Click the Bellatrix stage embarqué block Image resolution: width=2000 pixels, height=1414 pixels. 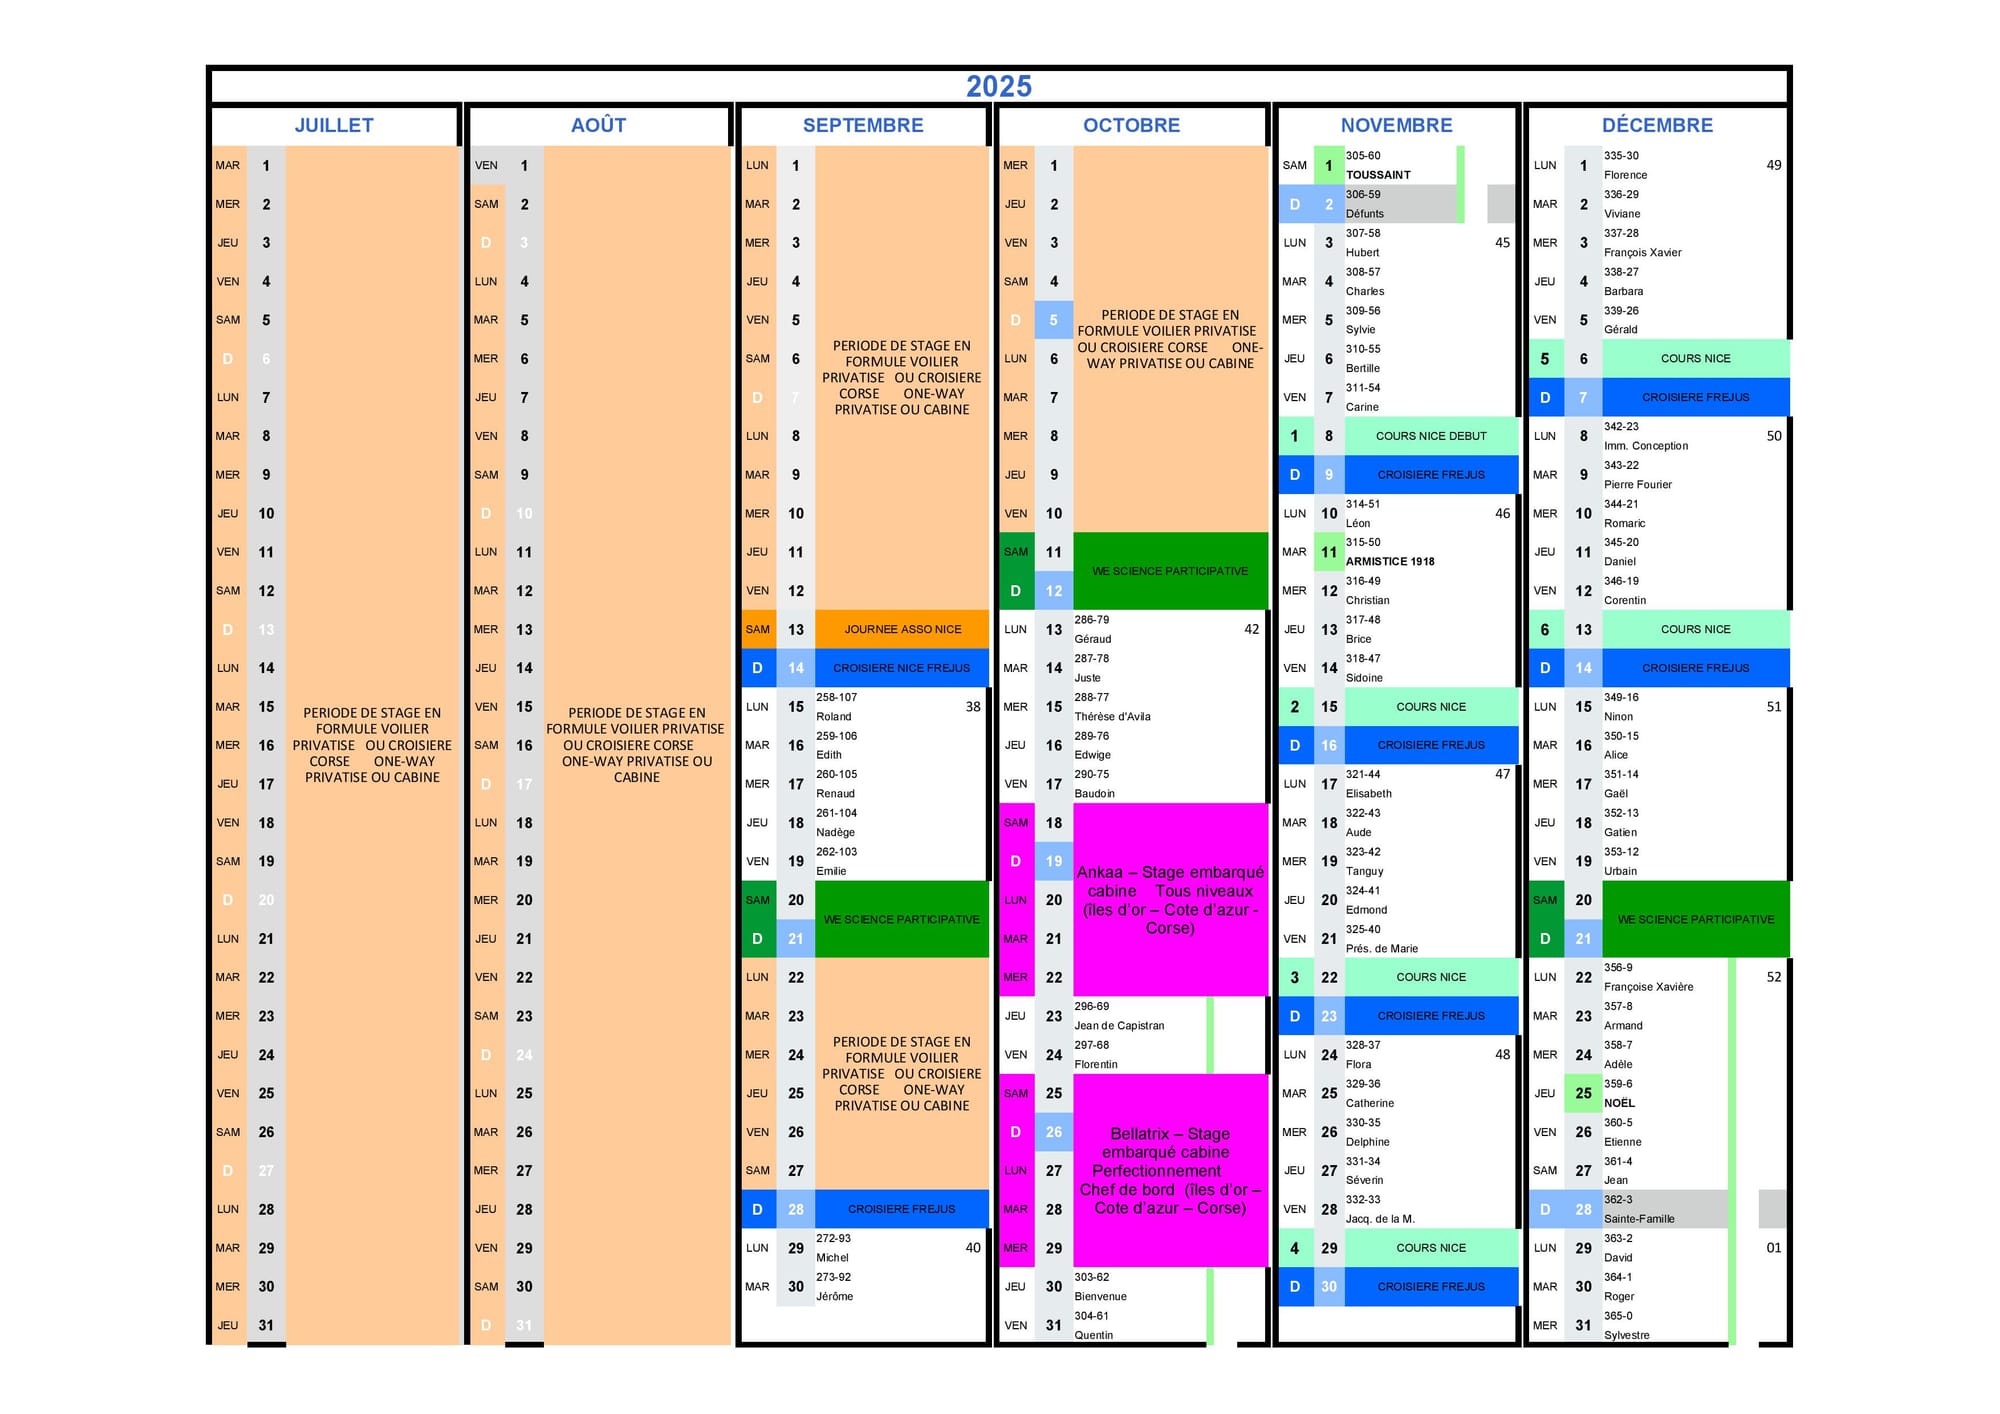click(x=1169, y=1170)
